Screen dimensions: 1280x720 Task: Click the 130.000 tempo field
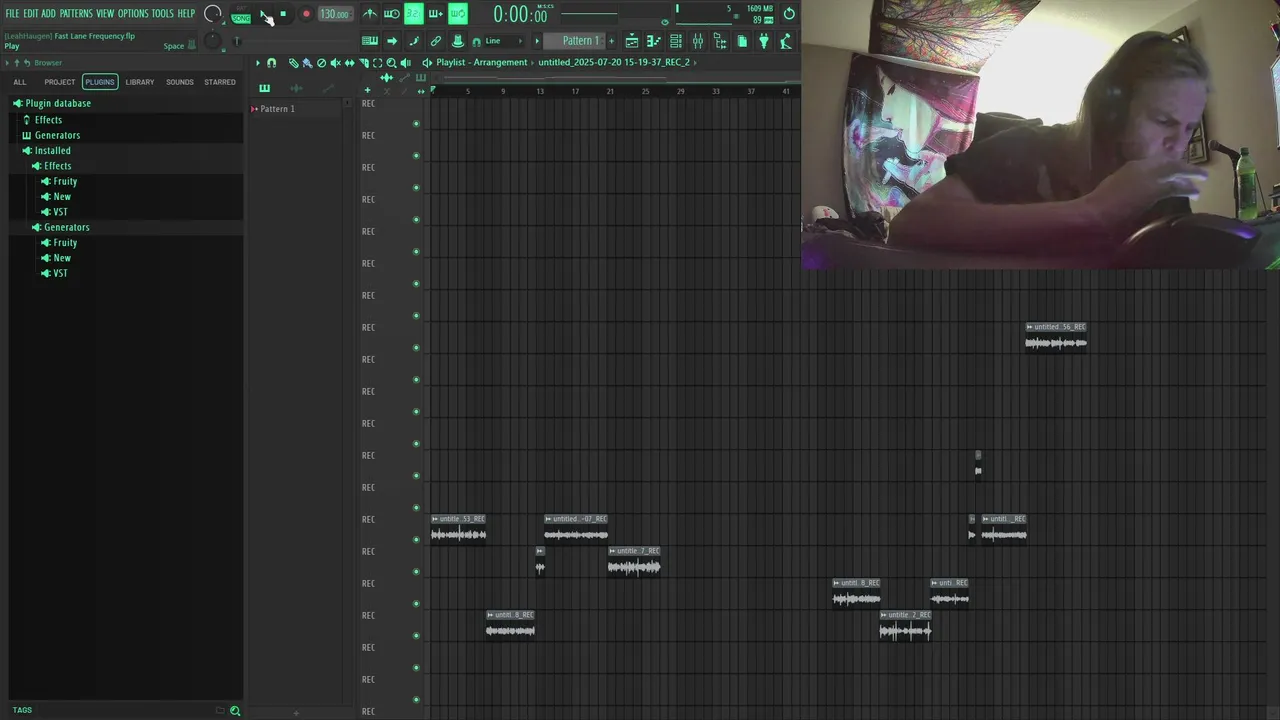pos(335,14)
